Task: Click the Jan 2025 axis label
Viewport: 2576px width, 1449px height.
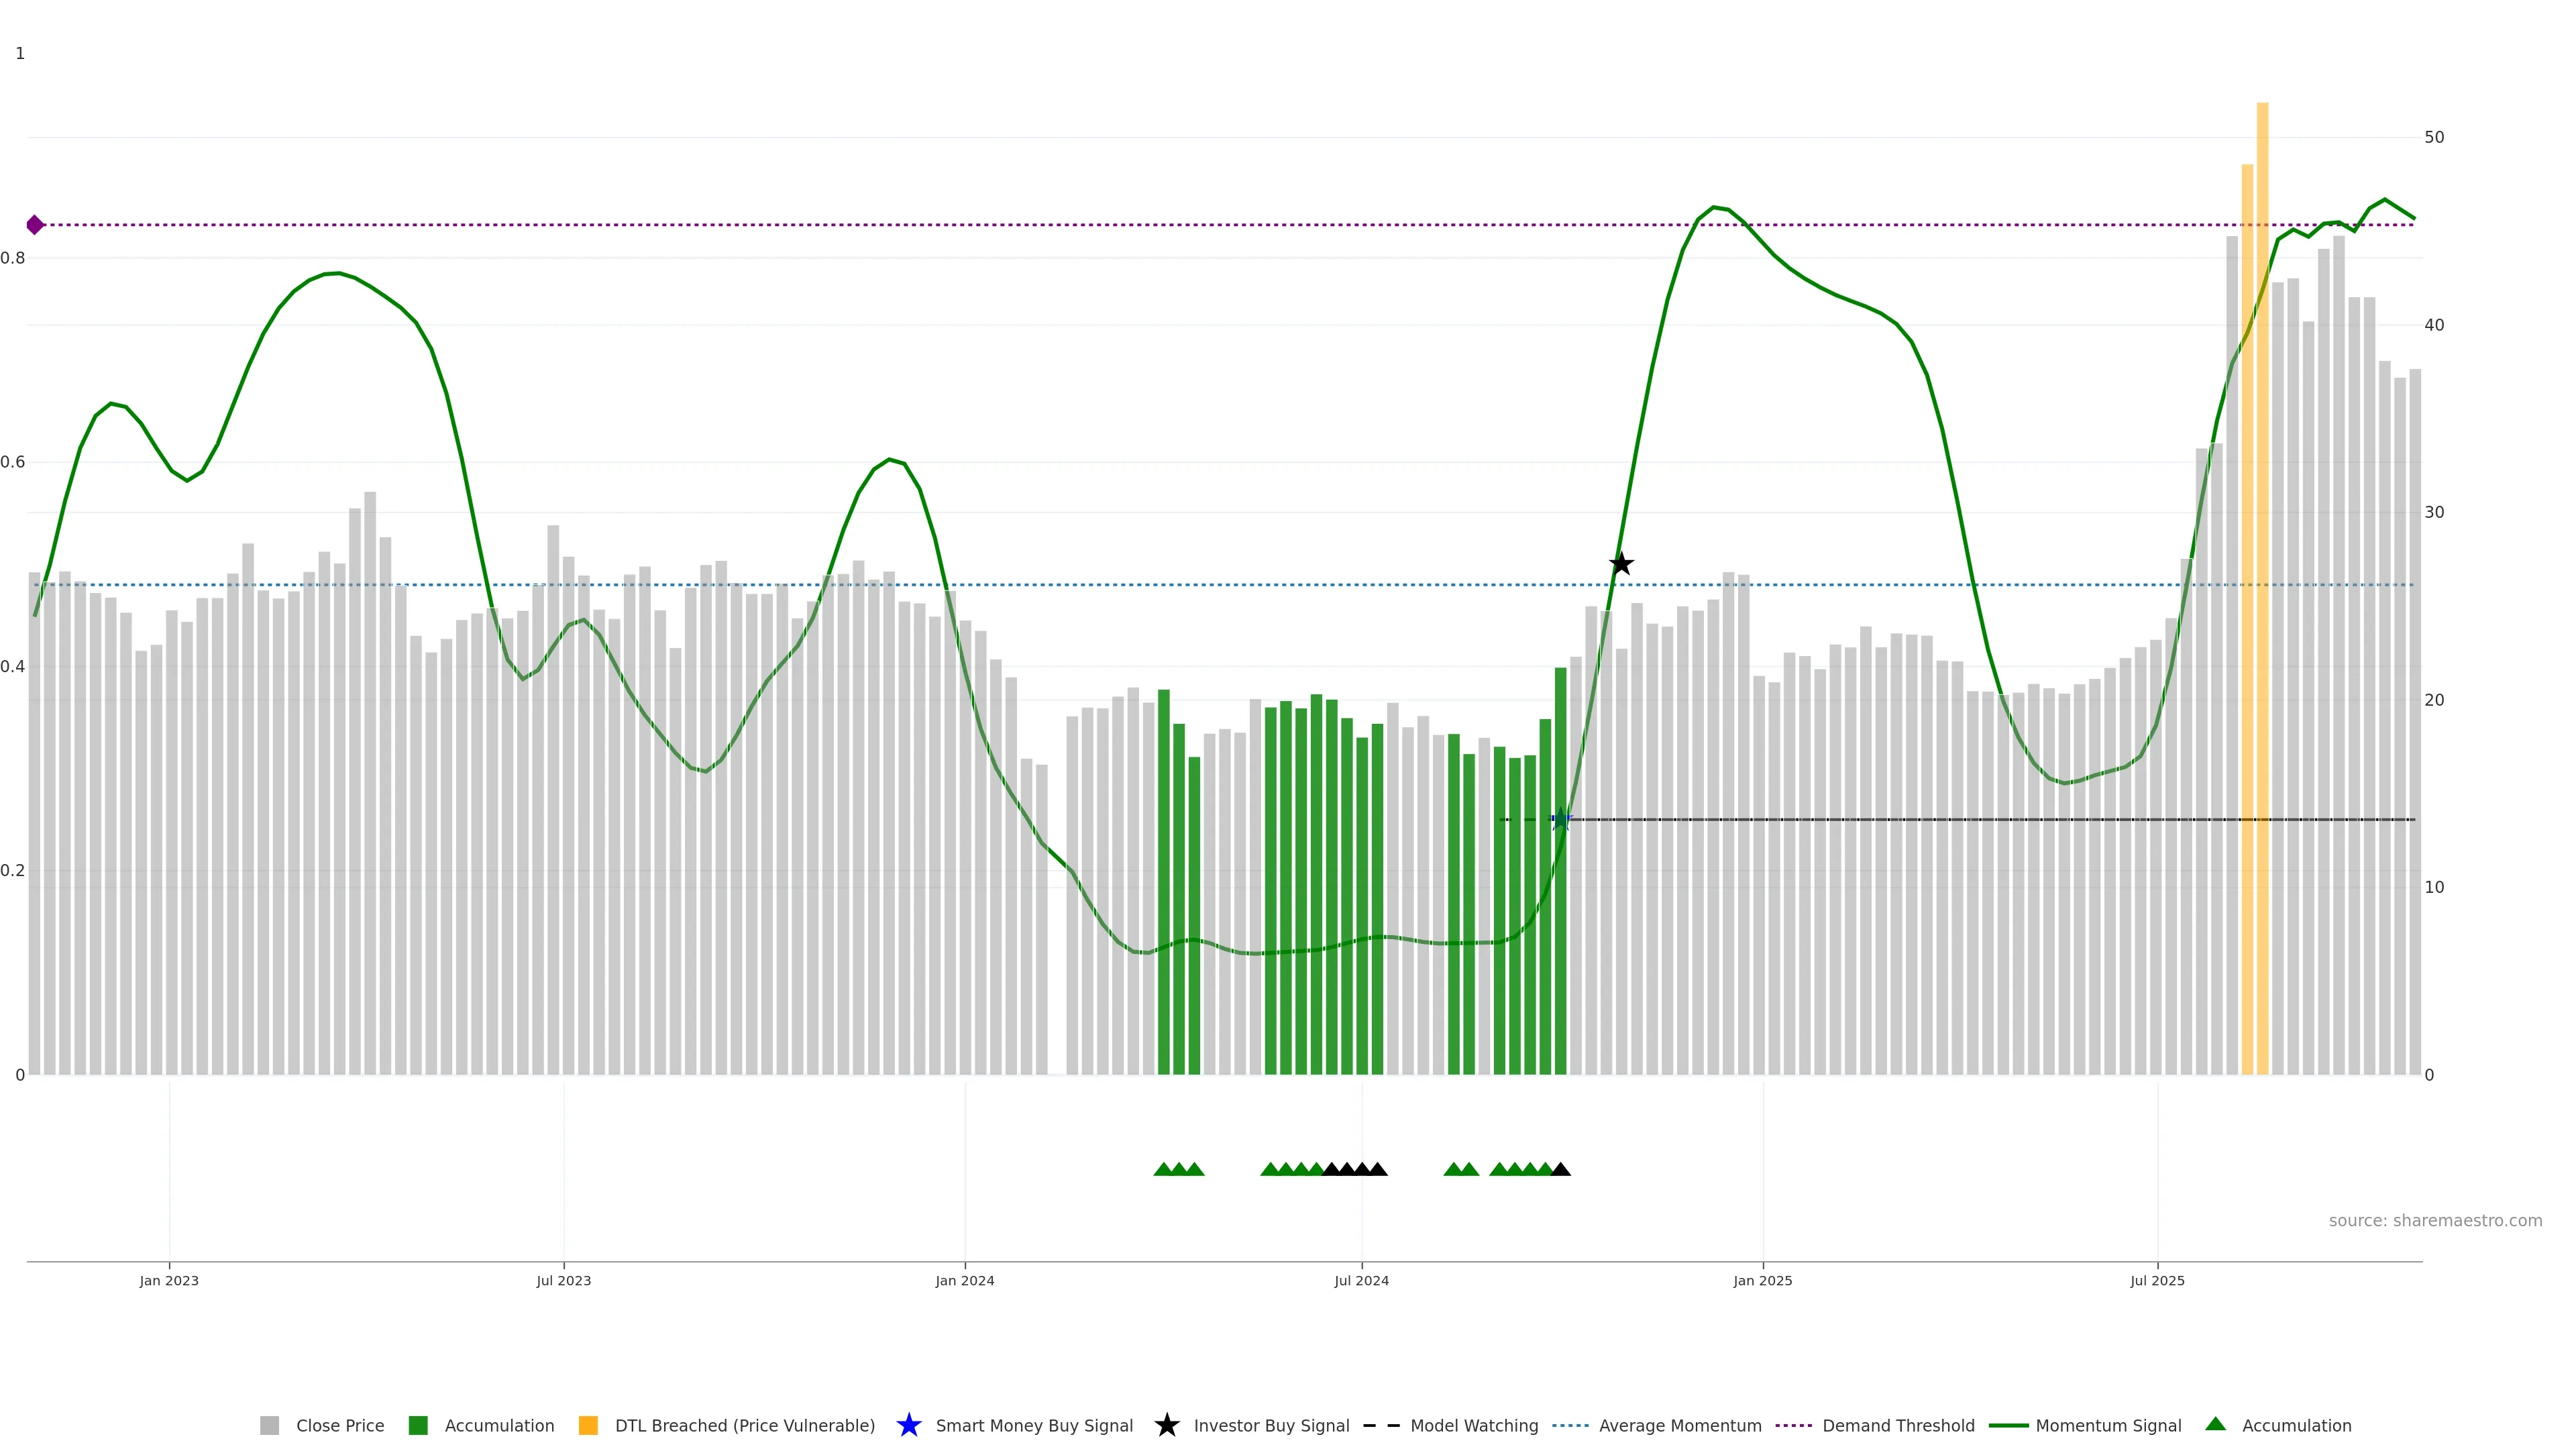Action: (1762, 1280)
